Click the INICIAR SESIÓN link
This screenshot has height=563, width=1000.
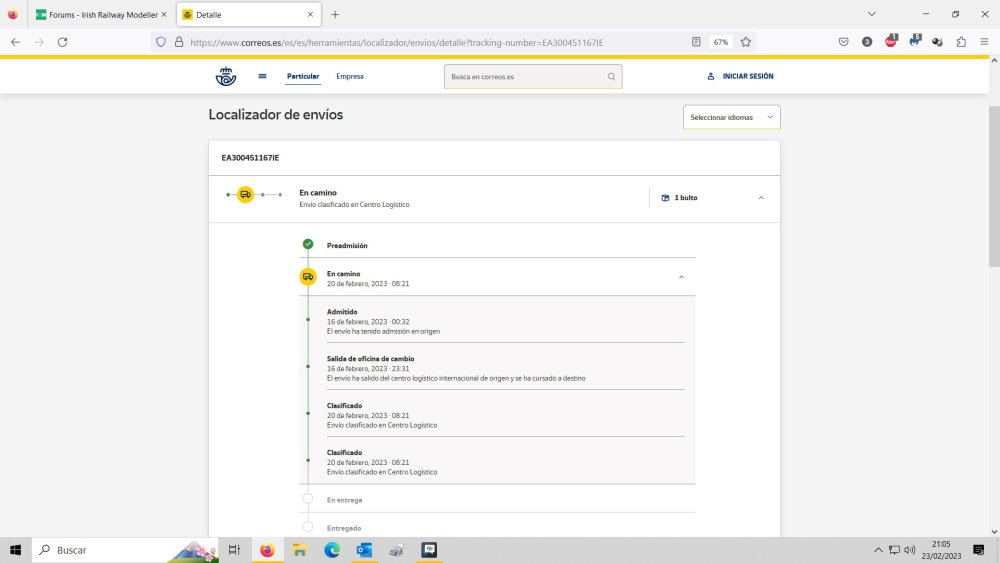click(740, 76)
